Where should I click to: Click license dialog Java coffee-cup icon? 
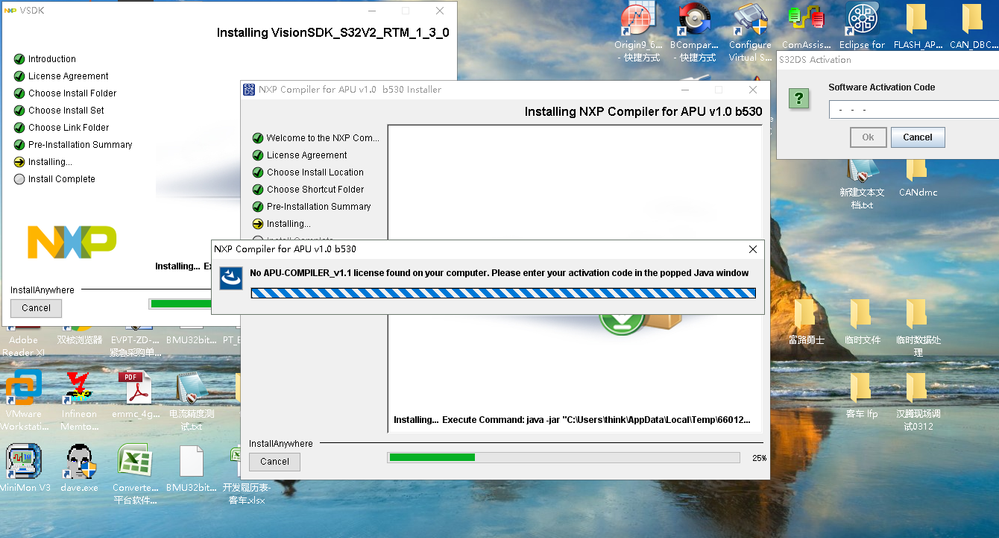click(x=231, y=279)
